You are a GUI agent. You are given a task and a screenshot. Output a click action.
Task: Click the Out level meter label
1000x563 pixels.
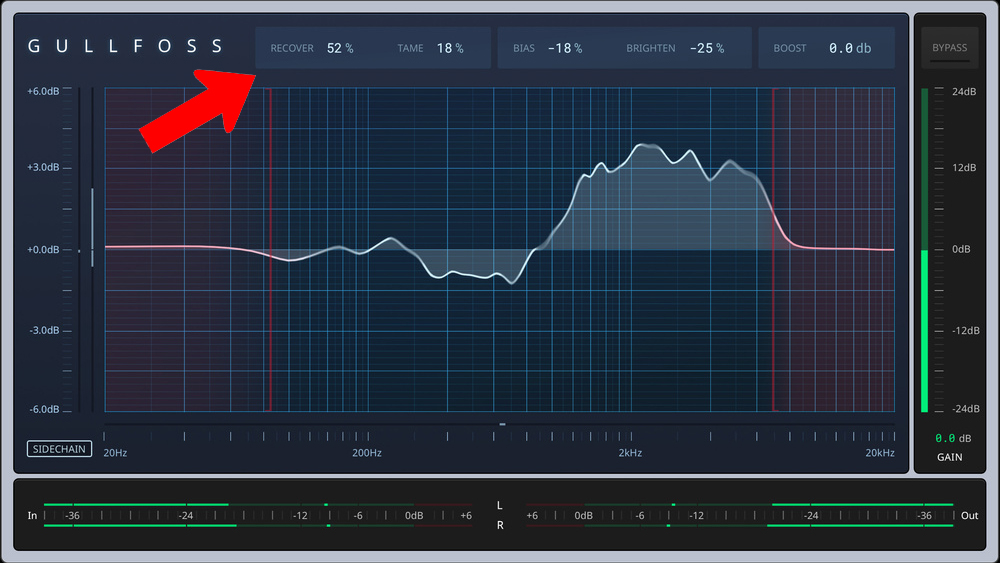tap(969, 515)
